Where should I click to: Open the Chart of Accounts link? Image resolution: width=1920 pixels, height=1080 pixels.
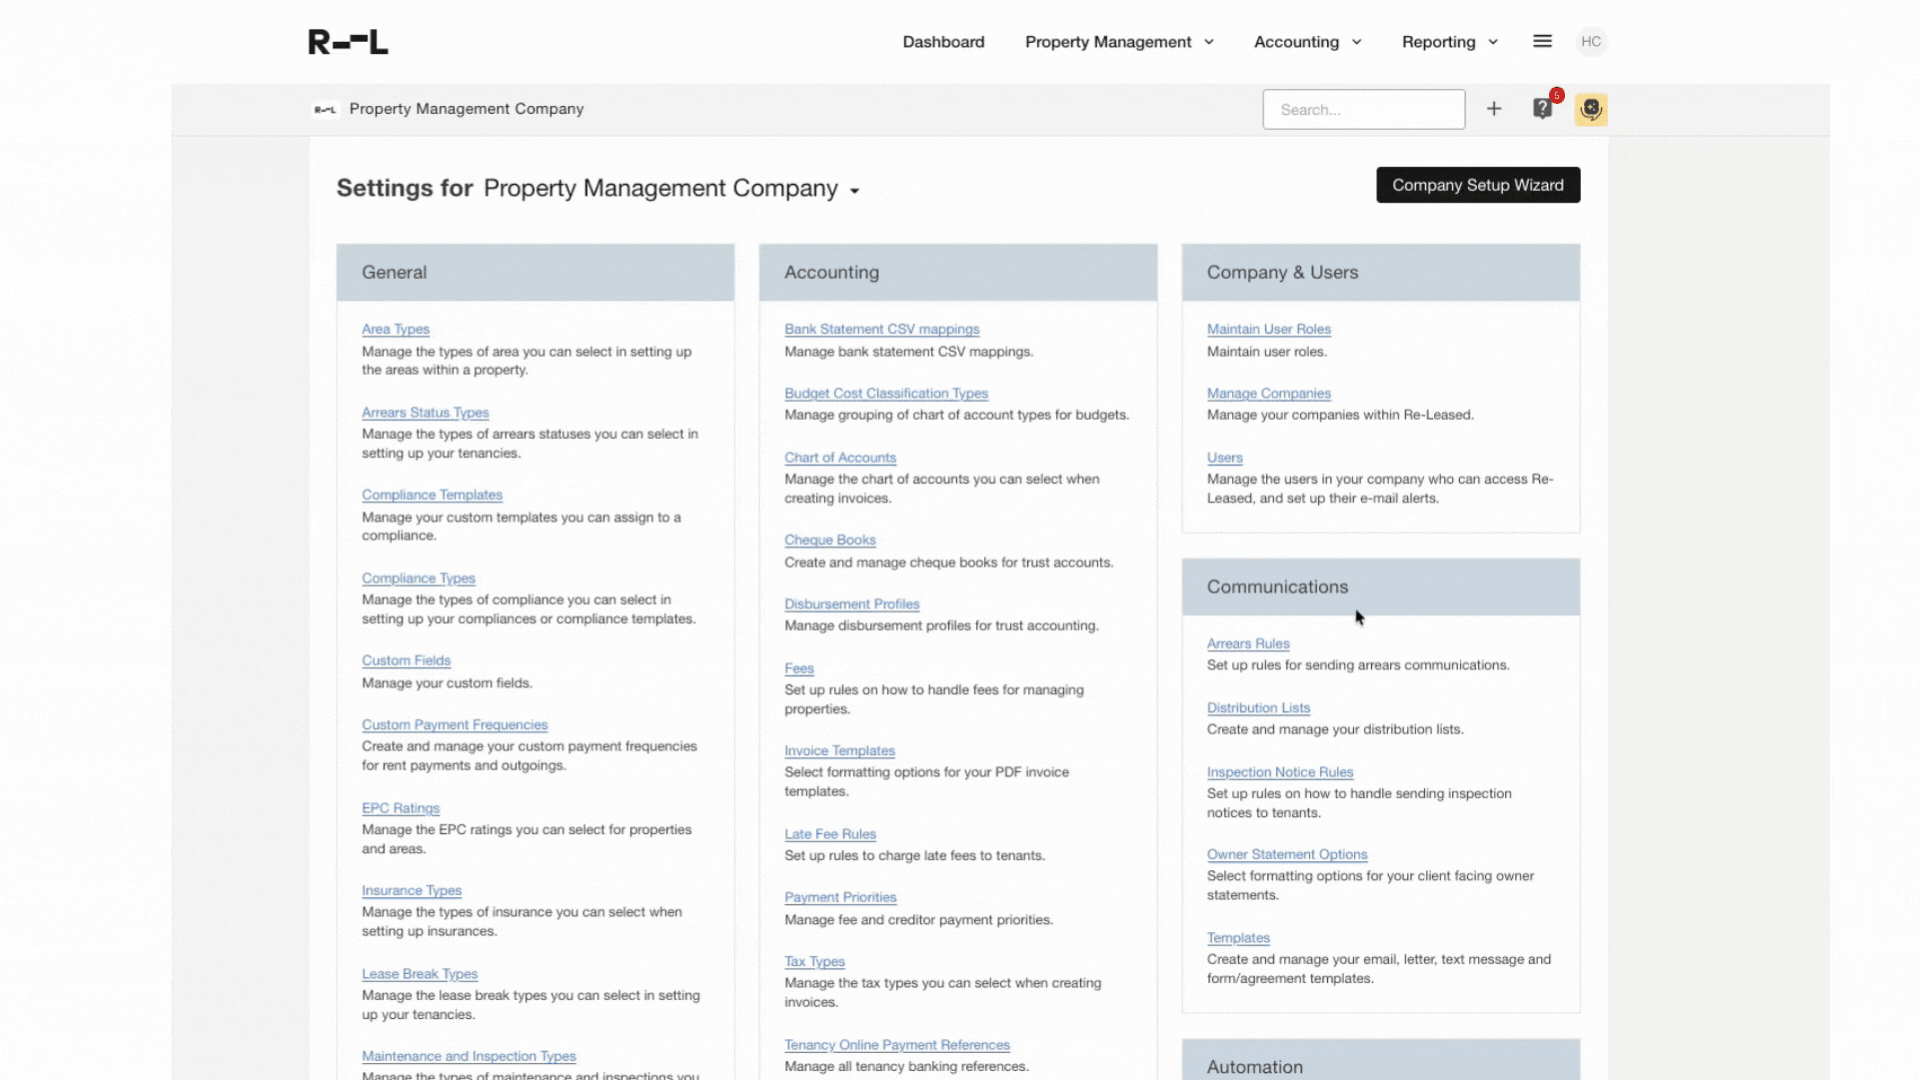click(x=840, y=457)
